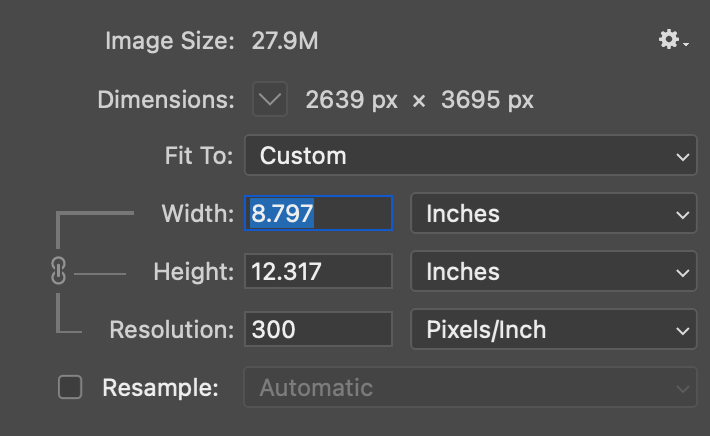The height and width of the screenshot is (436, 710).
Task: Click the Resolution field showing 300
Action: (318, 329)
